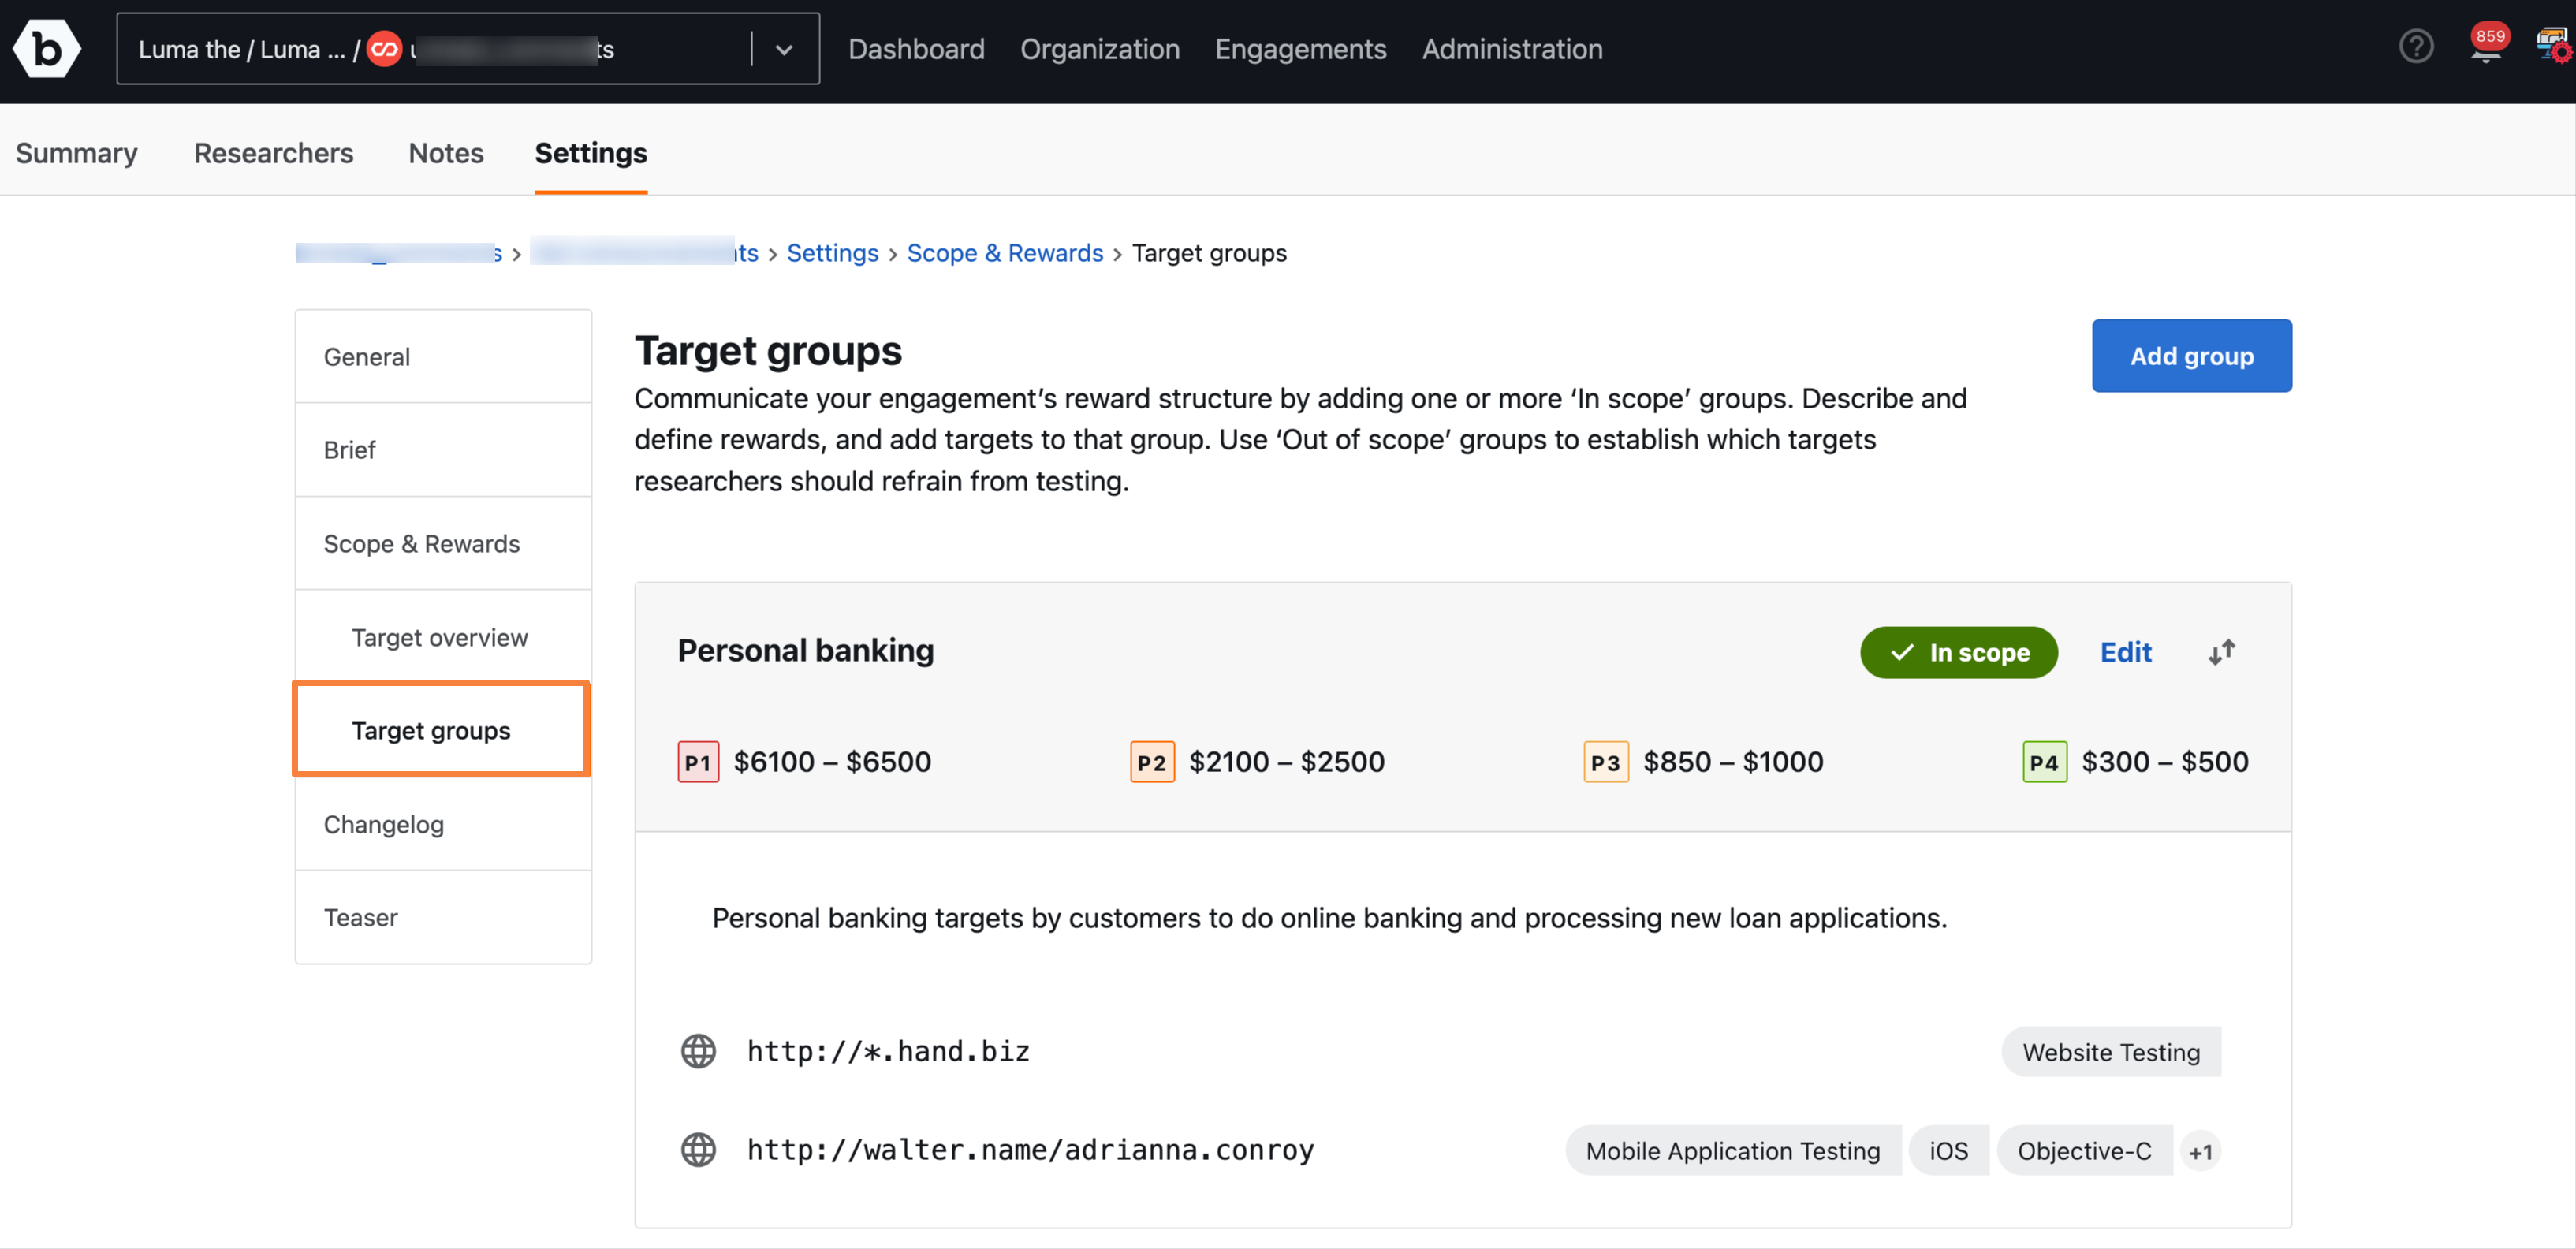The height and width of the screenshot is (1249, 2576).
Task: Click the Personal banking targets description text
Action: coord(1329,918)
